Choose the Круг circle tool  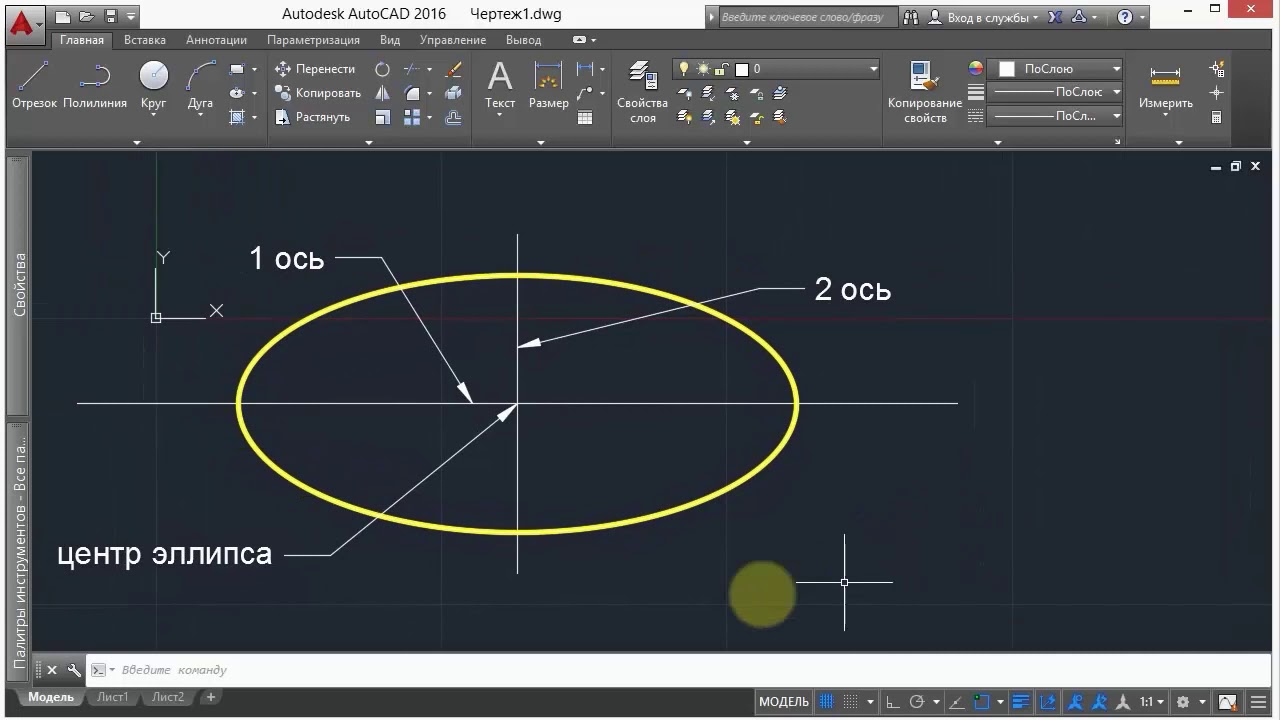pos(153,88)
